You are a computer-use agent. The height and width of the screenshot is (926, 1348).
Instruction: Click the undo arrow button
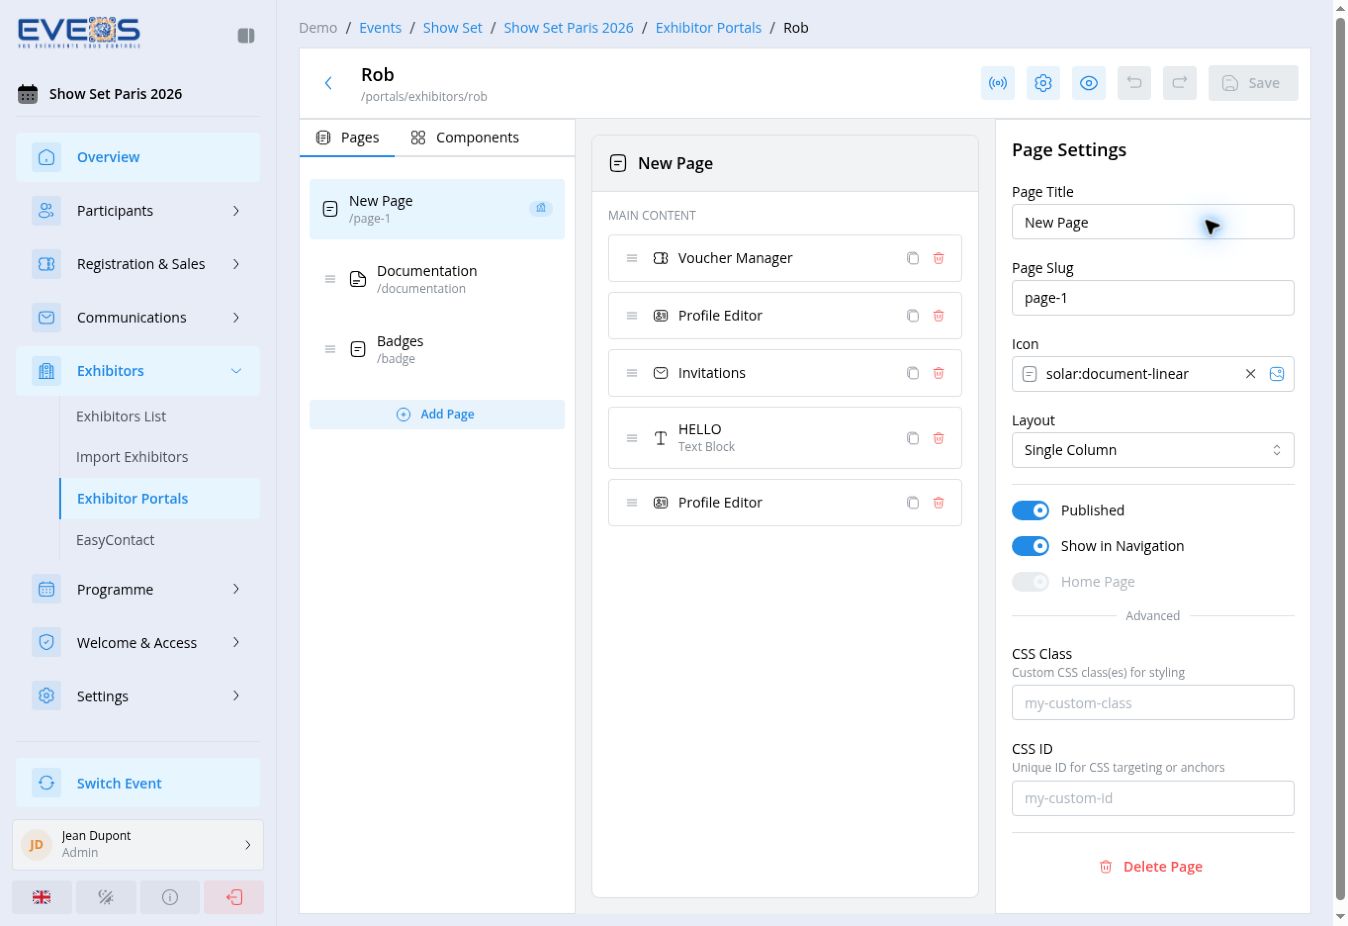click(1134, 83)
